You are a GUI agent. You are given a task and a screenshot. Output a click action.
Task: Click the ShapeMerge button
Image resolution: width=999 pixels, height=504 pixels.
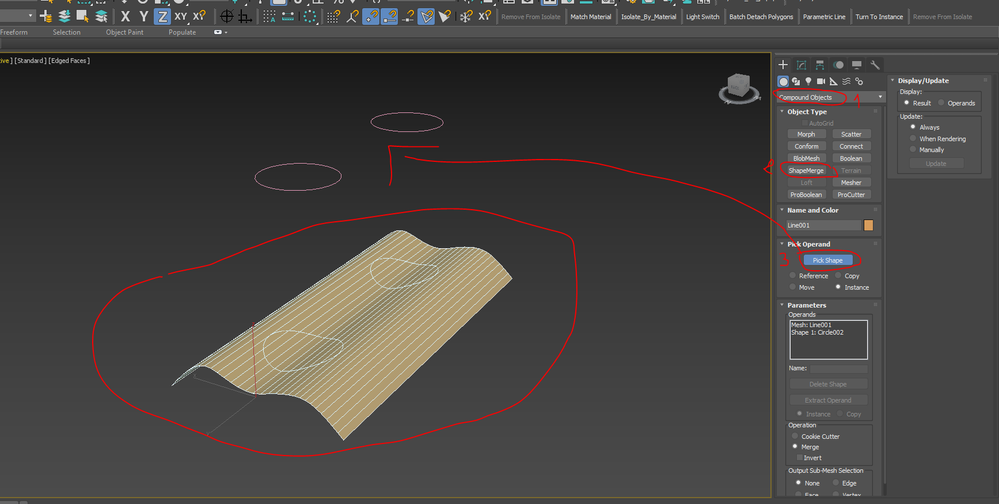[806, 171]
